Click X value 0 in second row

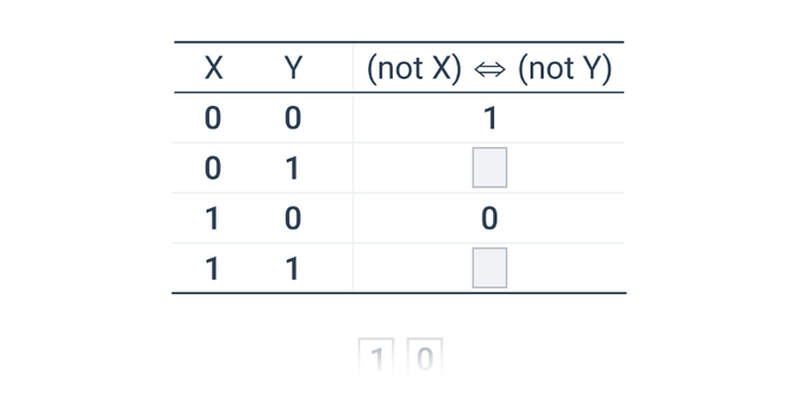point(213,168)
